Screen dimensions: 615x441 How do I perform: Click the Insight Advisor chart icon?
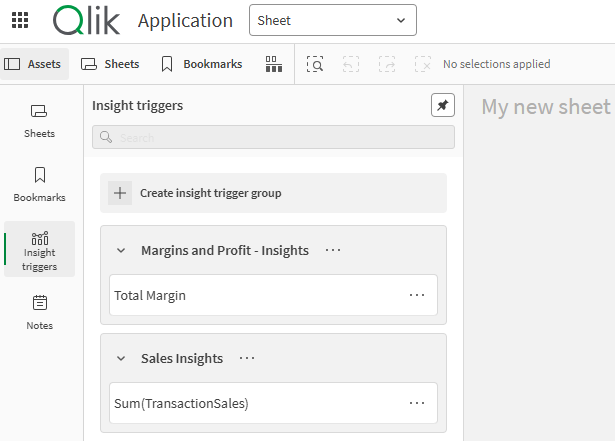[x=273, y=64]
